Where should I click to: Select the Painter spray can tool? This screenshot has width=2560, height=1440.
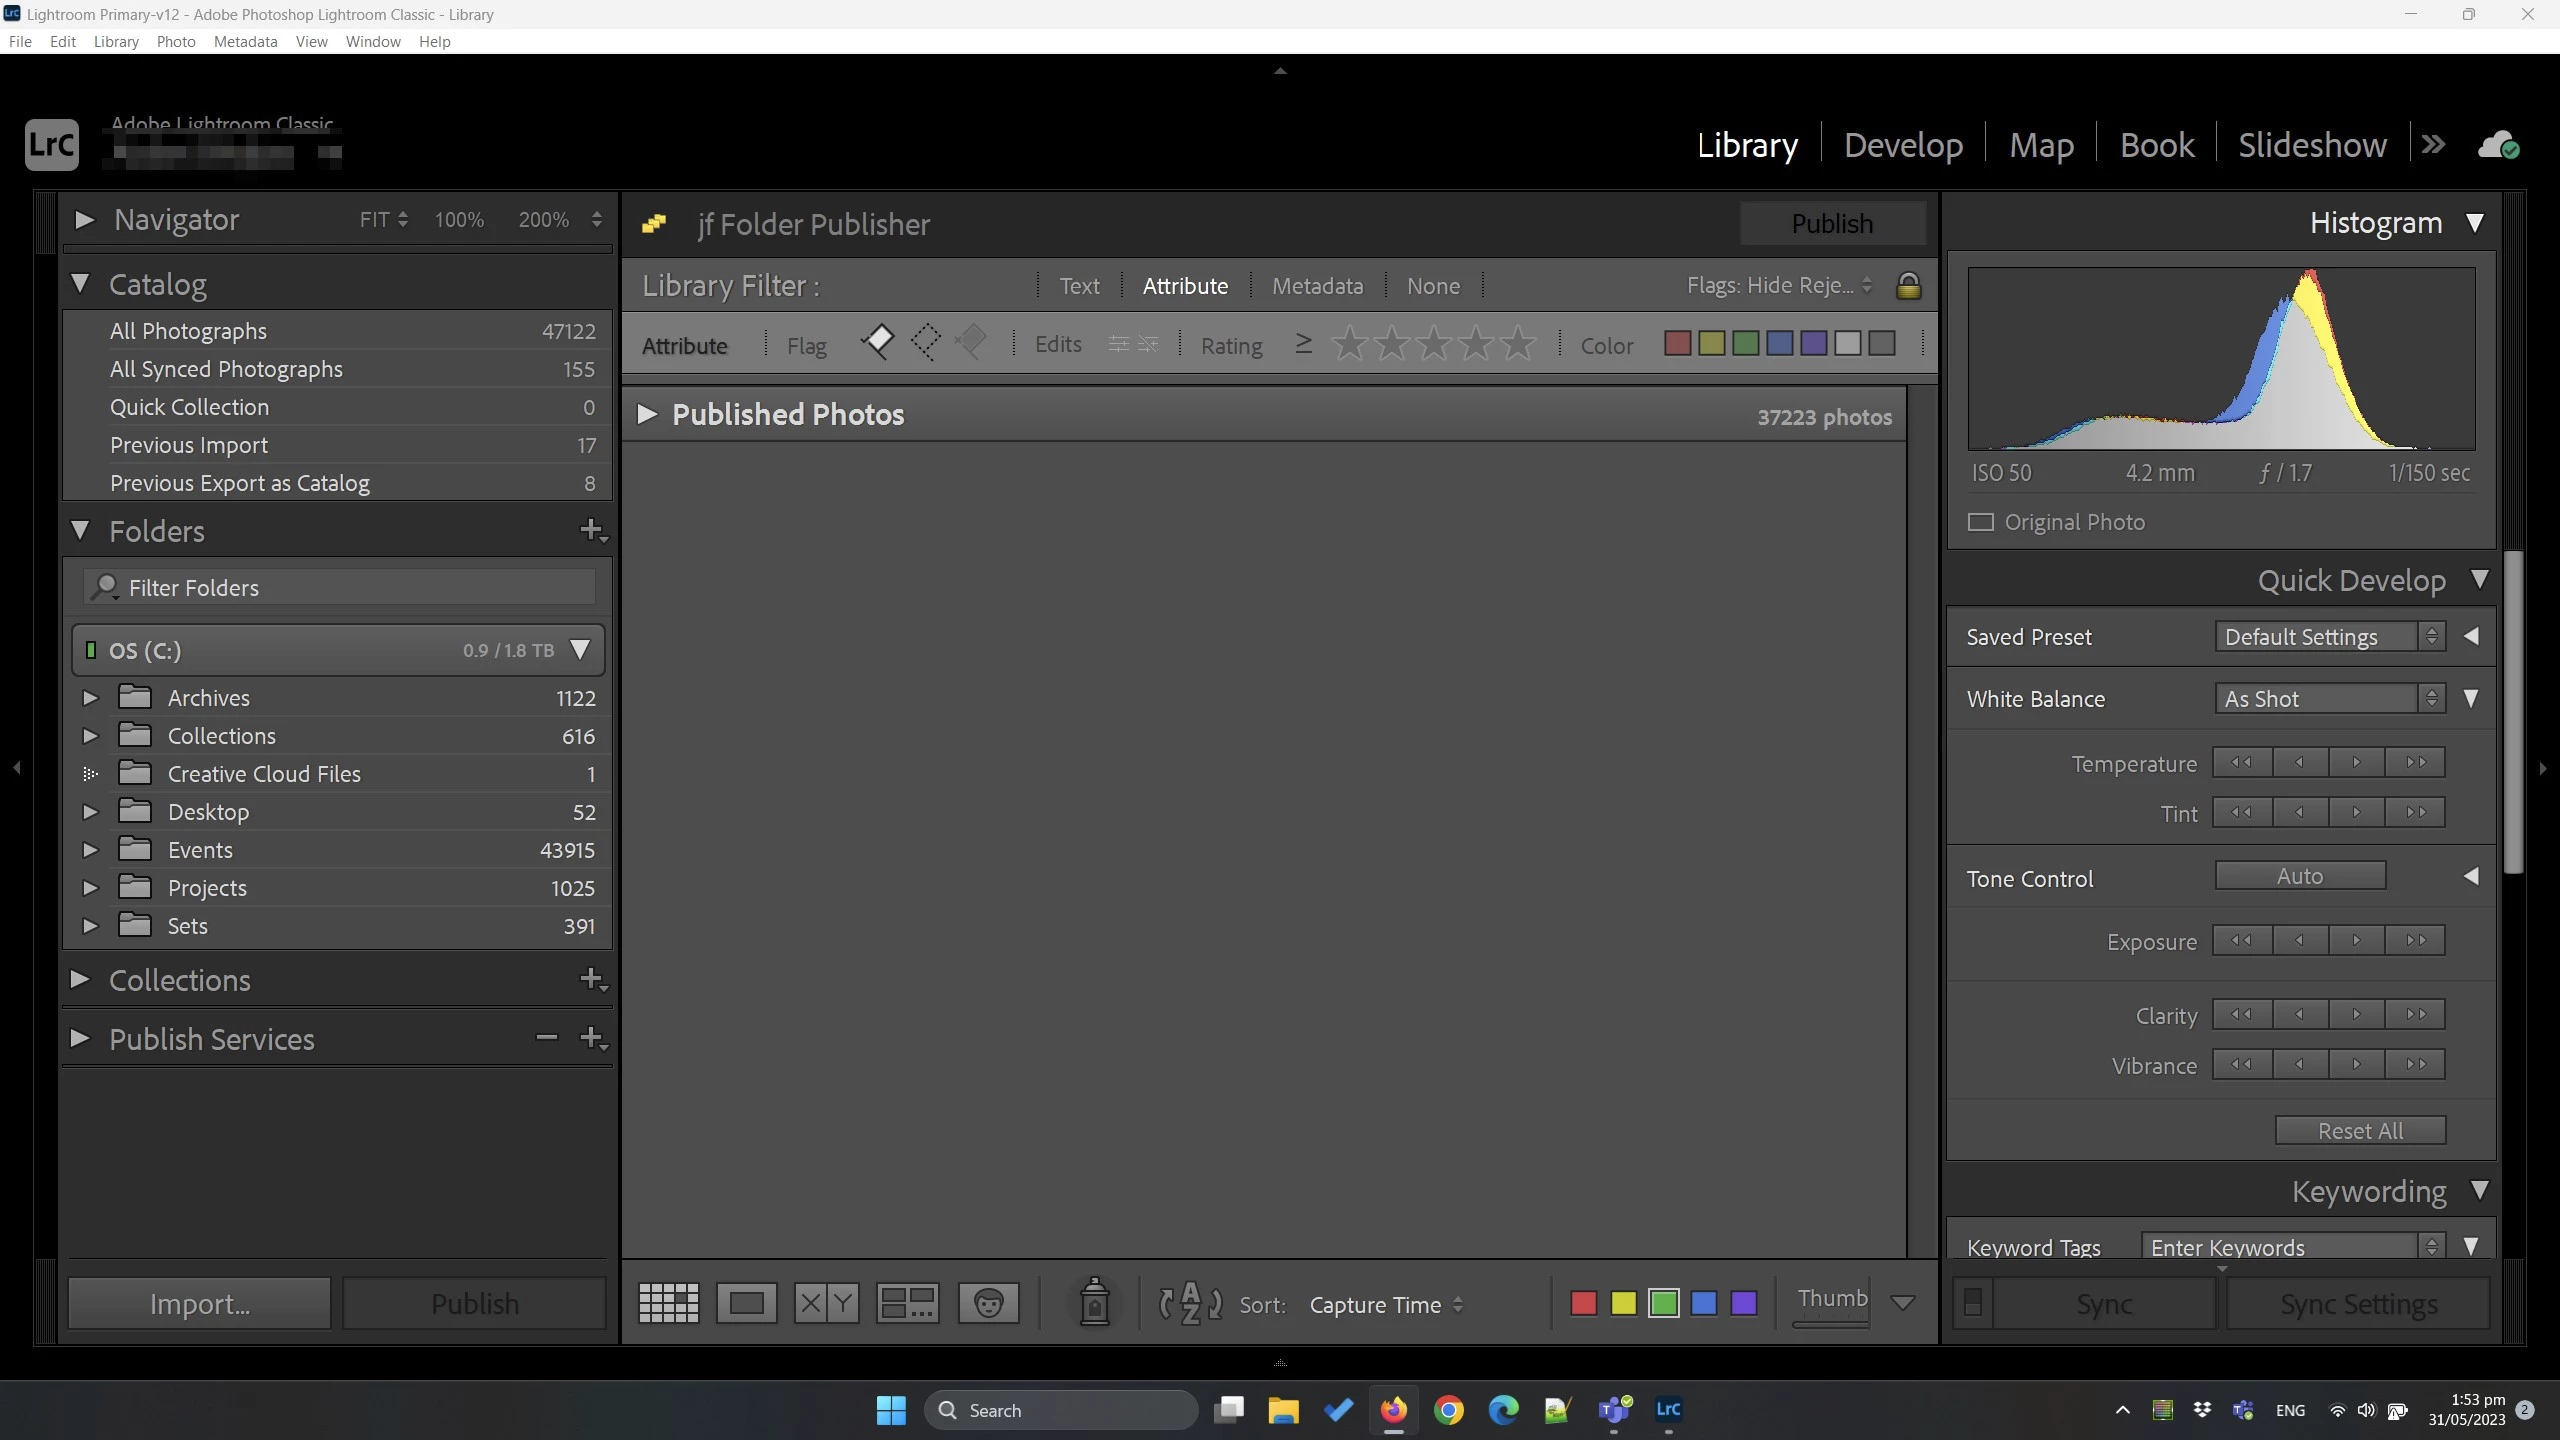1095,1303
